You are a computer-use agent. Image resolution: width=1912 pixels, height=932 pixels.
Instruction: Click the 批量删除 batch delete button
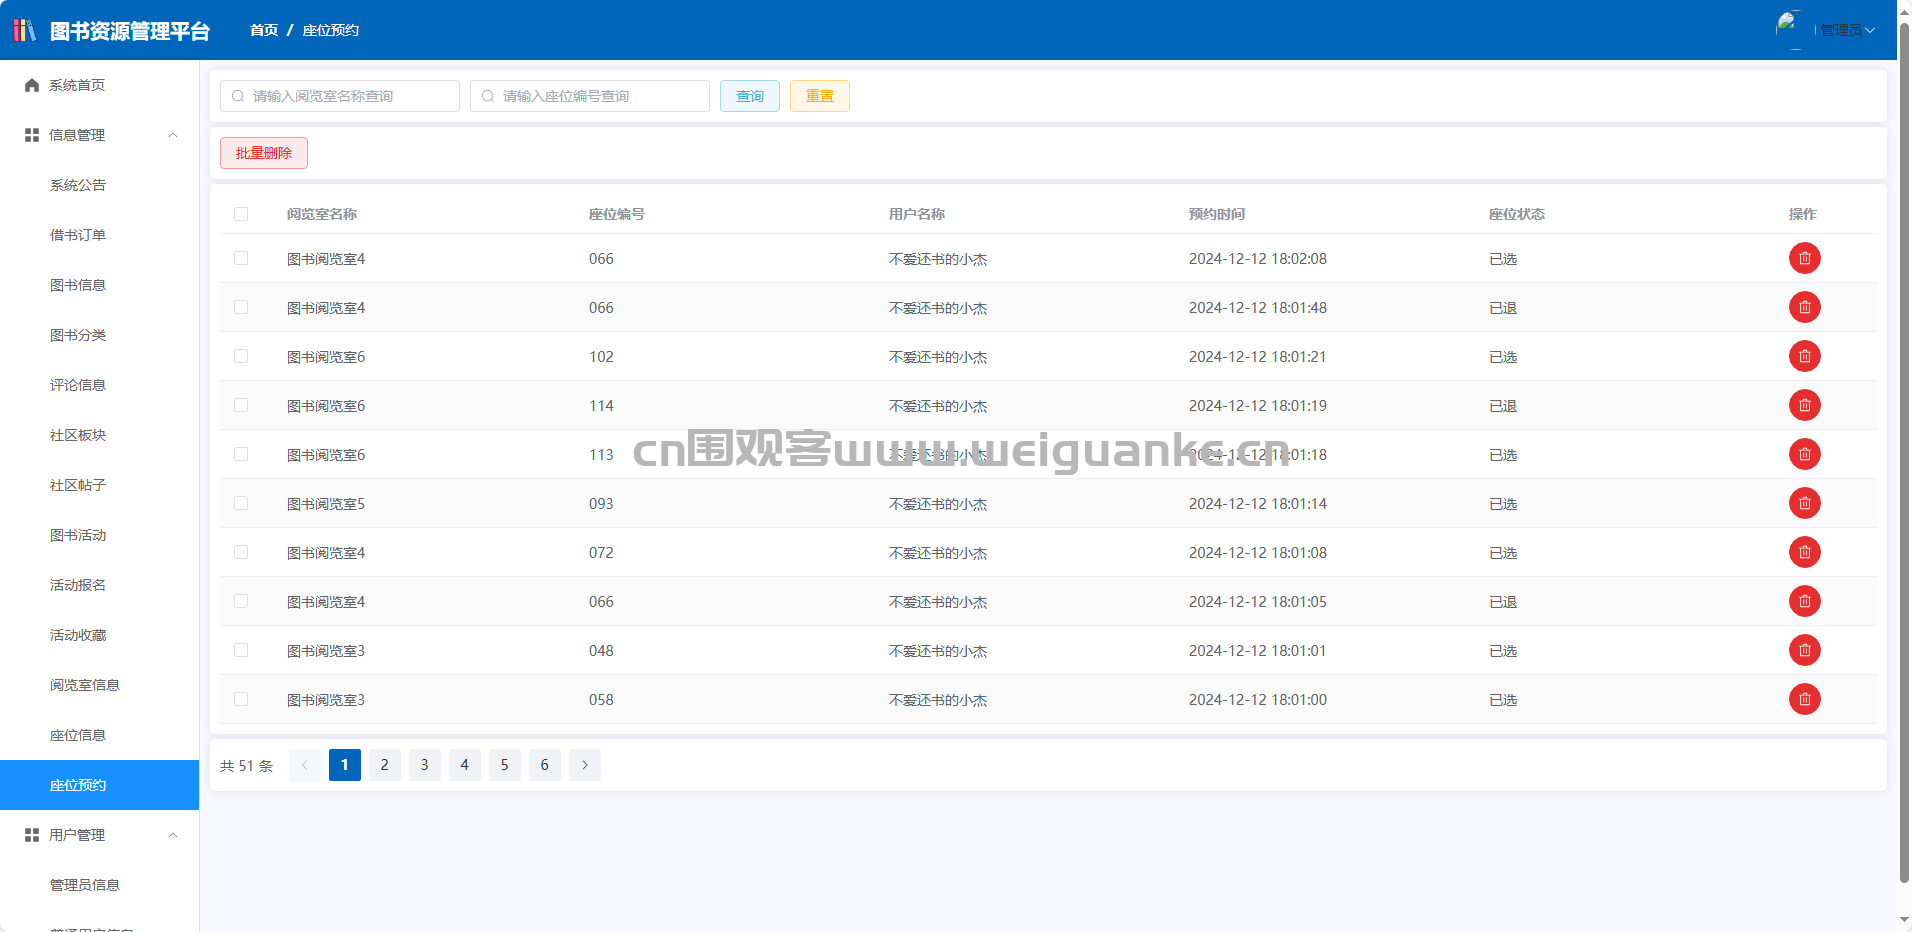[264, 153]
